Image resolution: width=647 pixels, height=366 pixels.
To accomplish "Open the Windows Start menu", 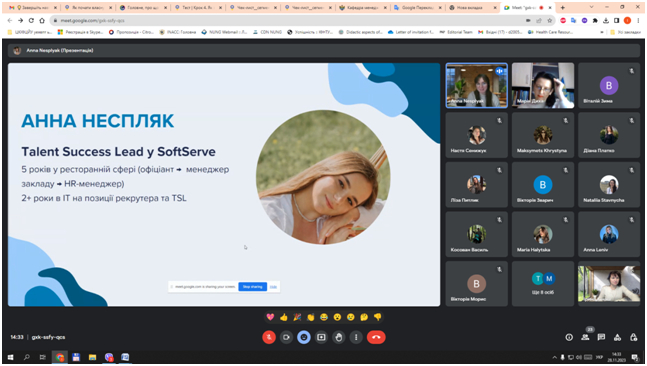I will point(10,357).
